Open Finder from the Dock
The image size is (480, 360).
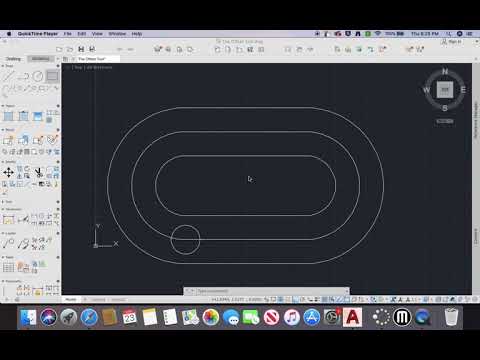pos(28,317)
